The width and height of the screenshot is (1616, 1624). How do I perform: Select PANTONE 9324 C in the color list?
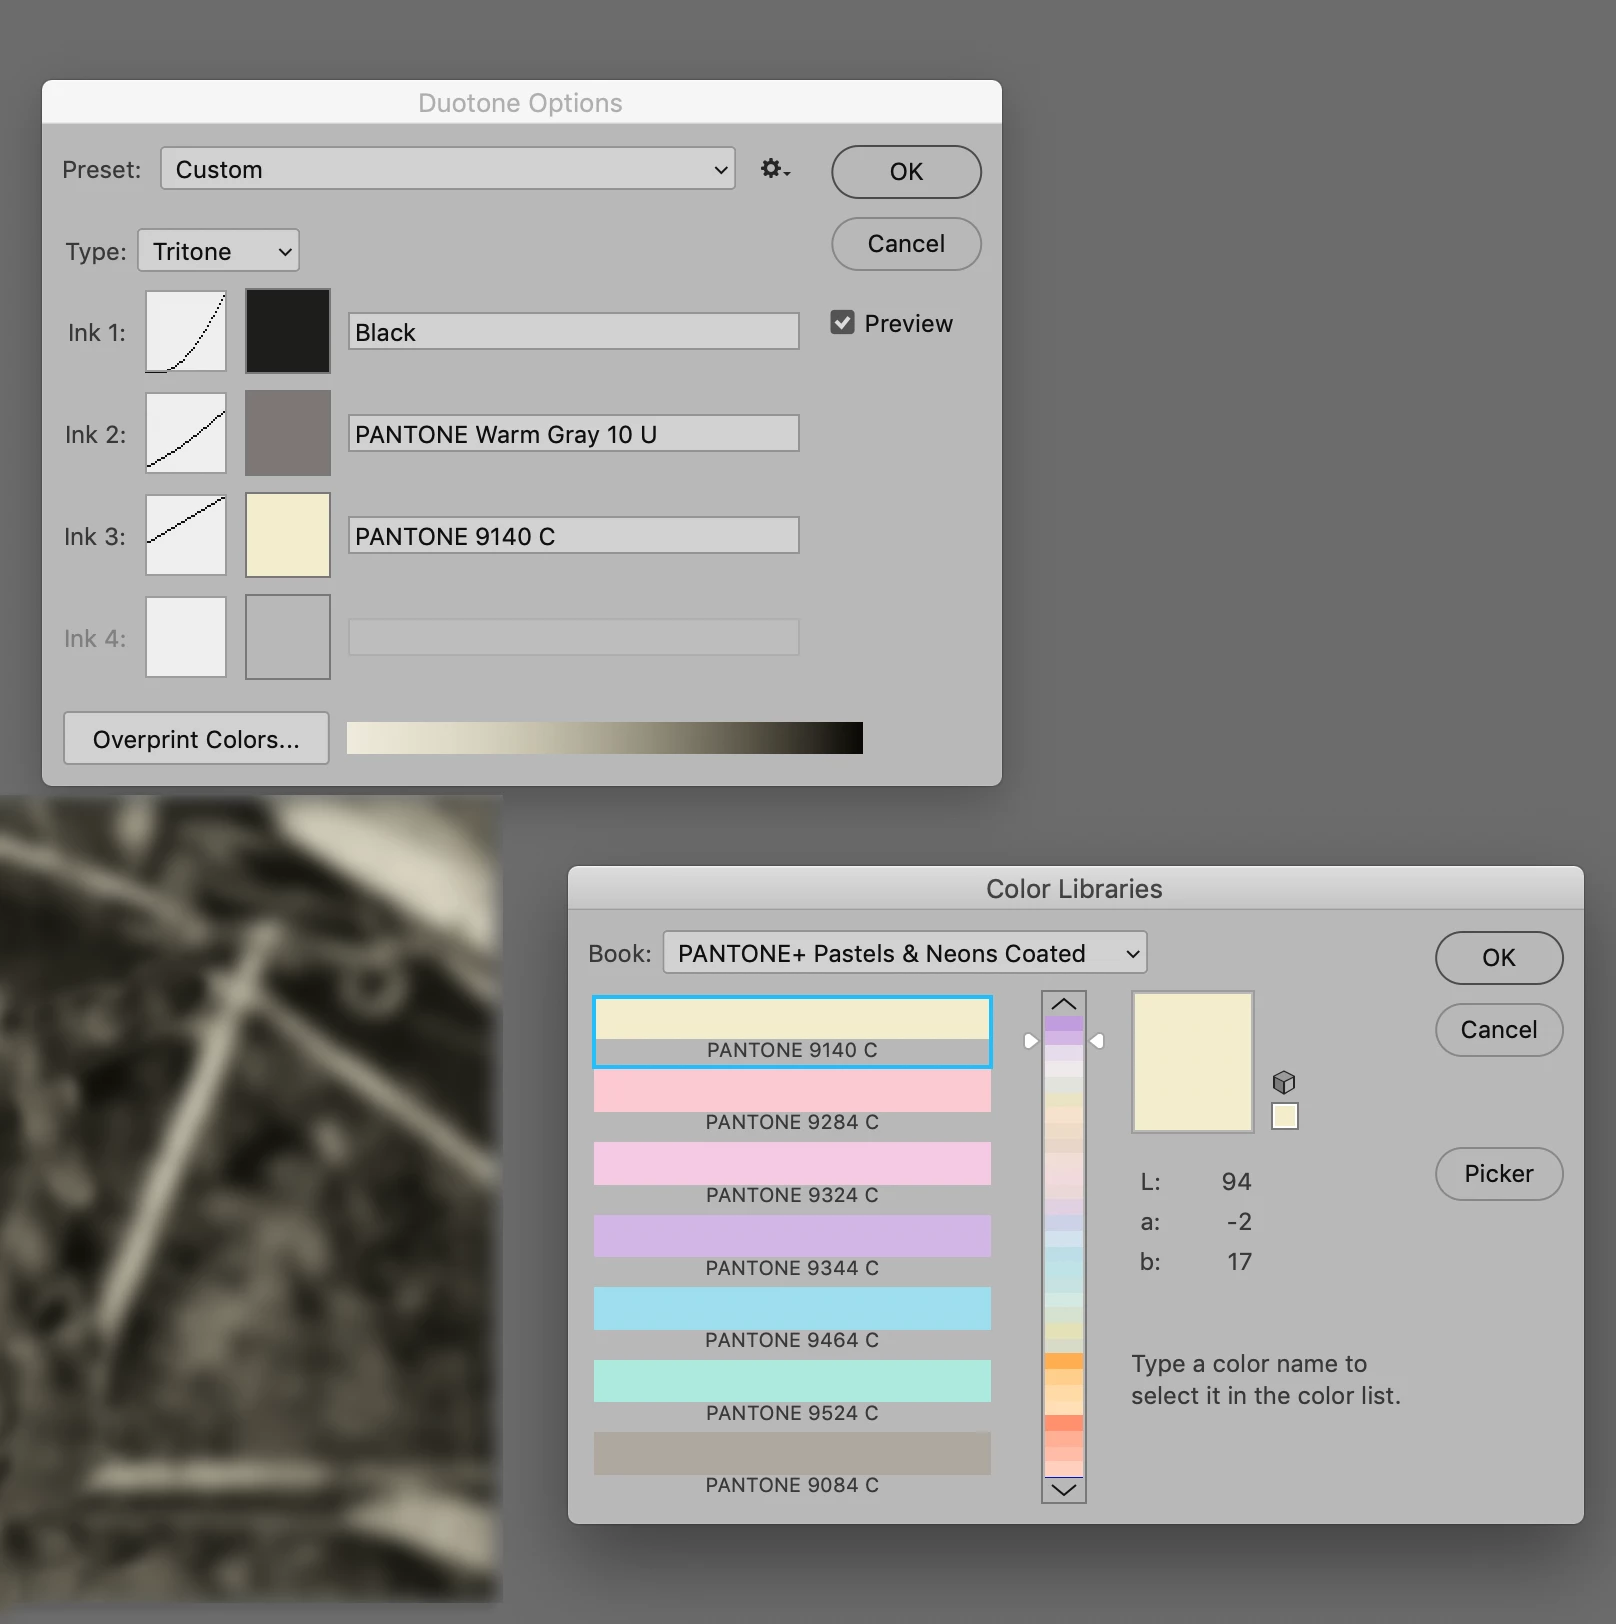coord(792,1175)
